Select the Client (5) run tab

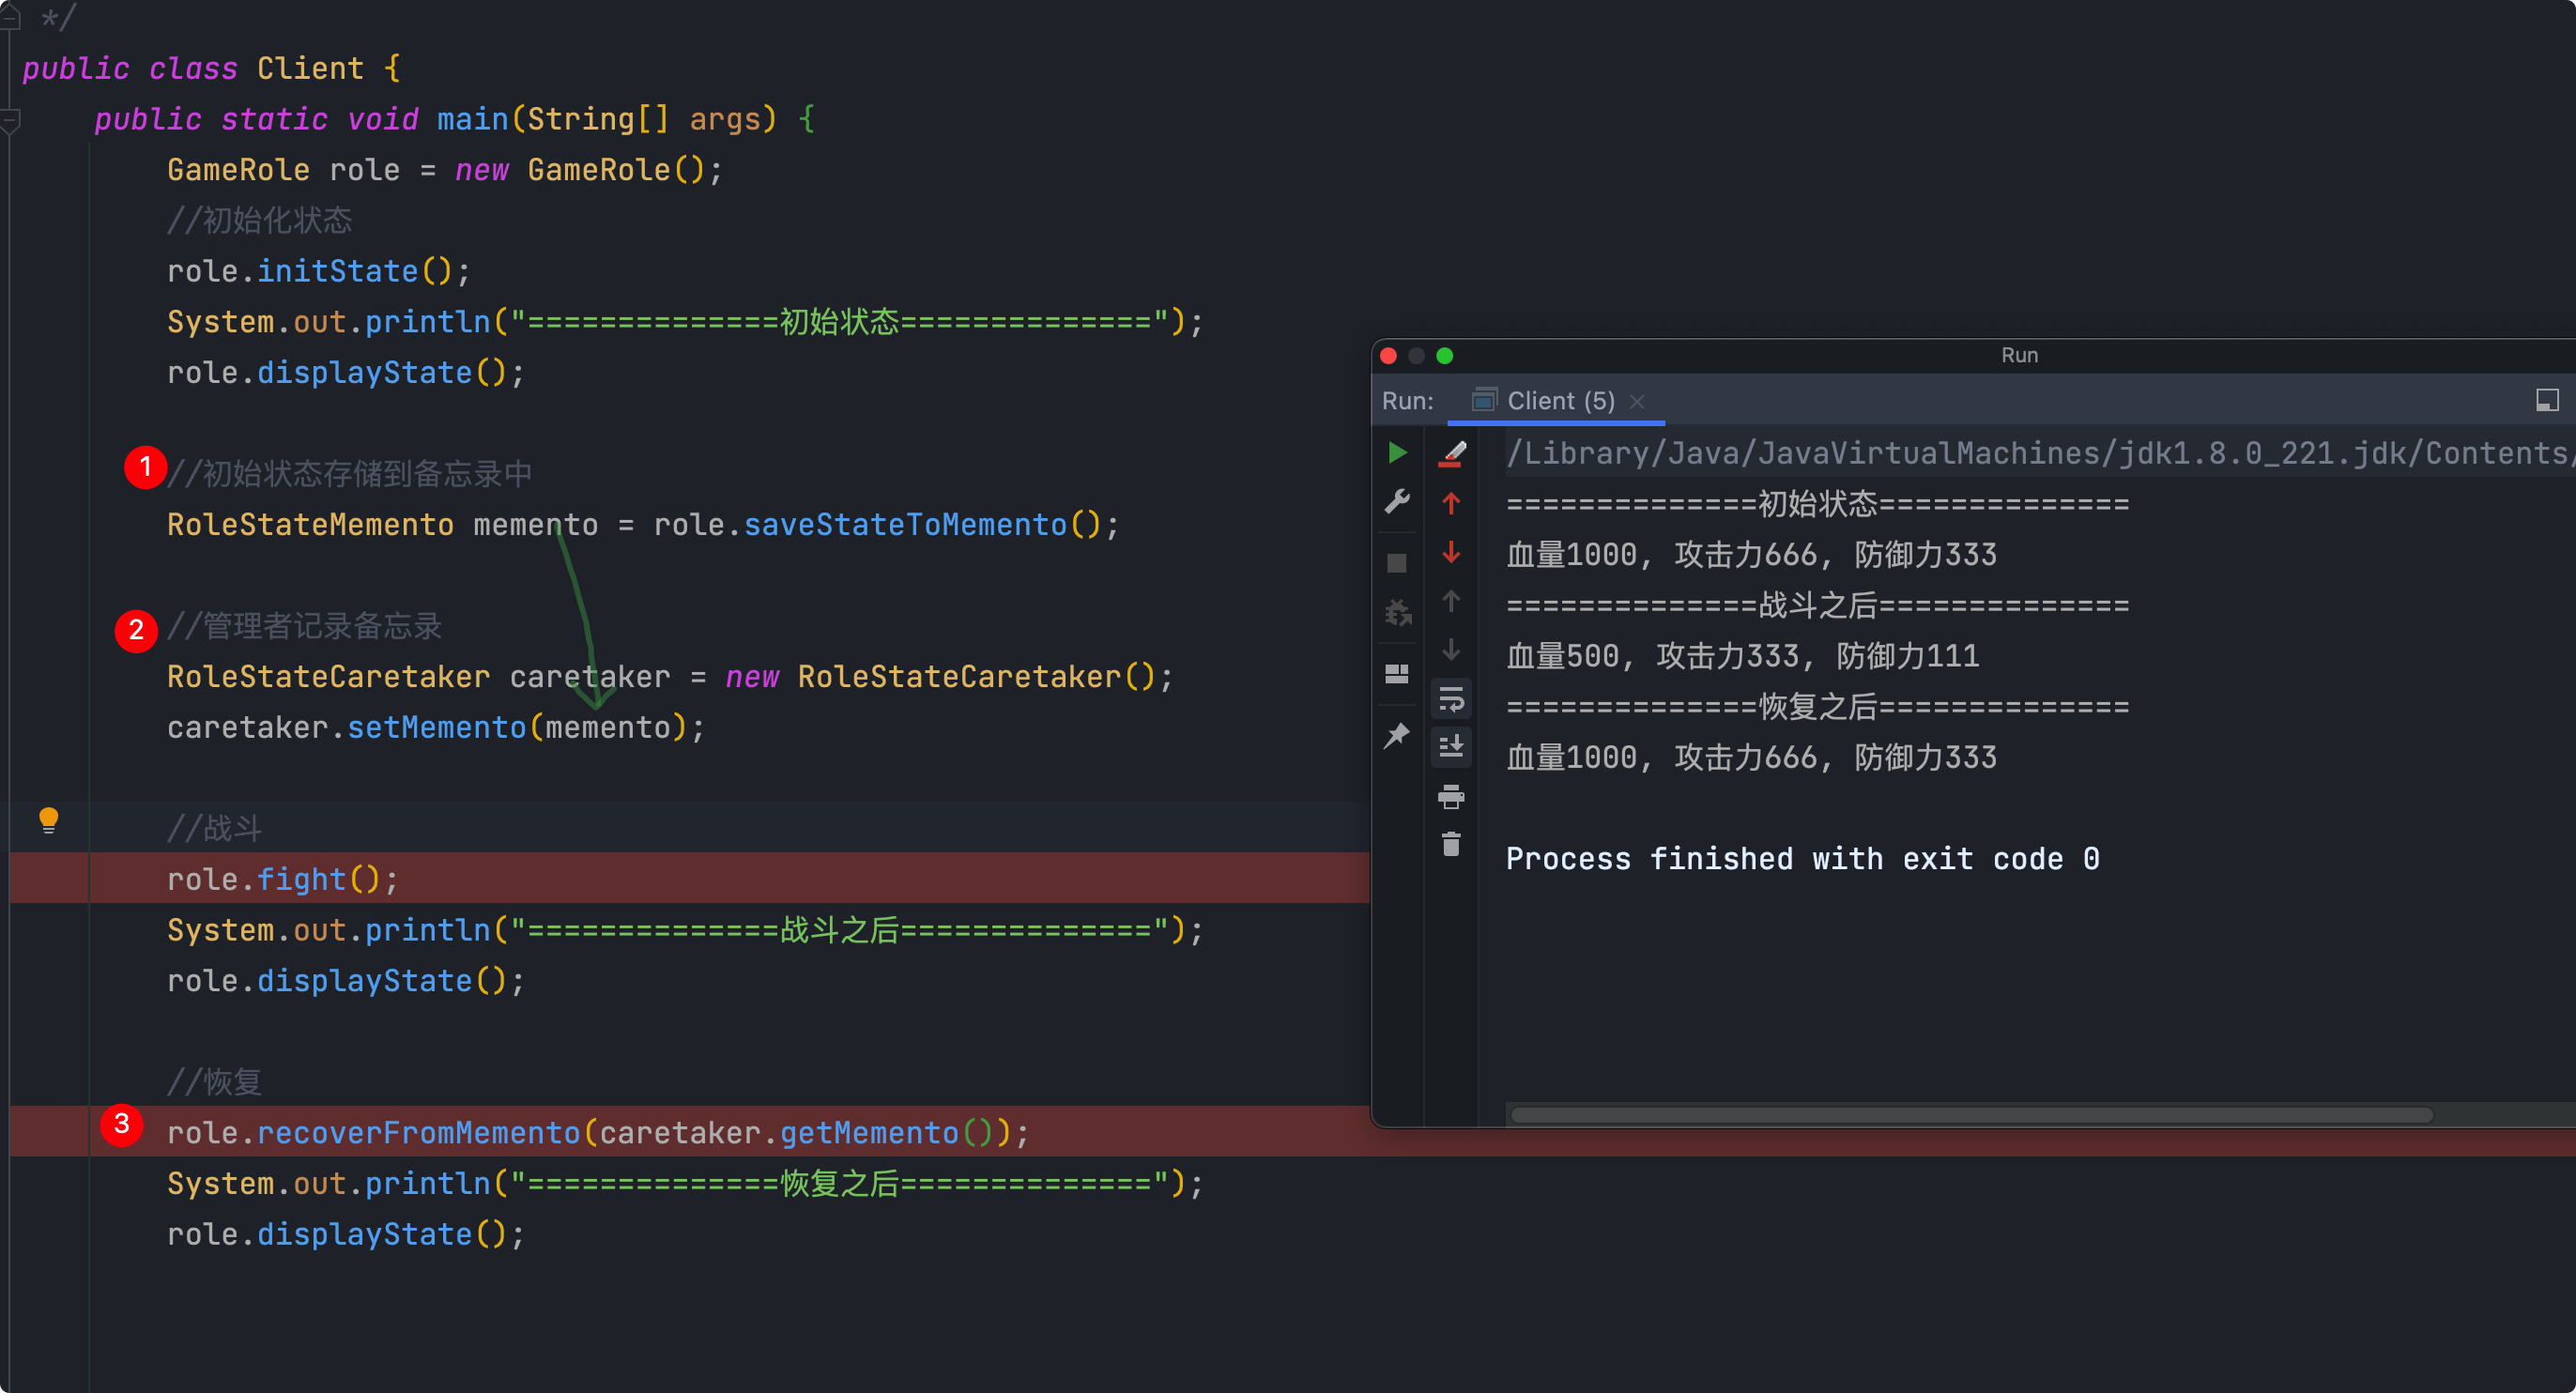tap(1559, 401)
